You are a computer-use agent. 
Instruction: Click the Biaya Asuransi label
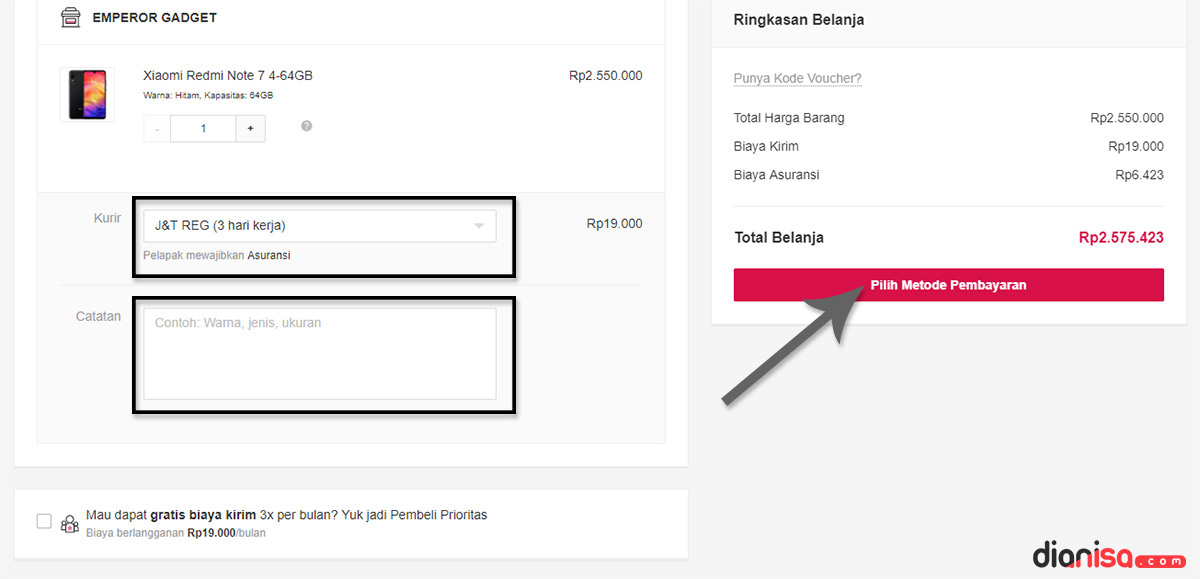point(776,175)
